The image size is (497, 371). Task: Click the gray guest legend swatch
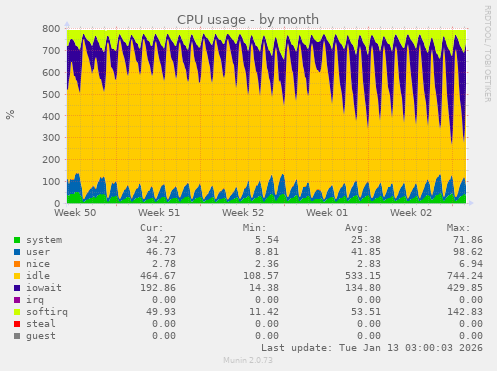[x=17, y=336]
